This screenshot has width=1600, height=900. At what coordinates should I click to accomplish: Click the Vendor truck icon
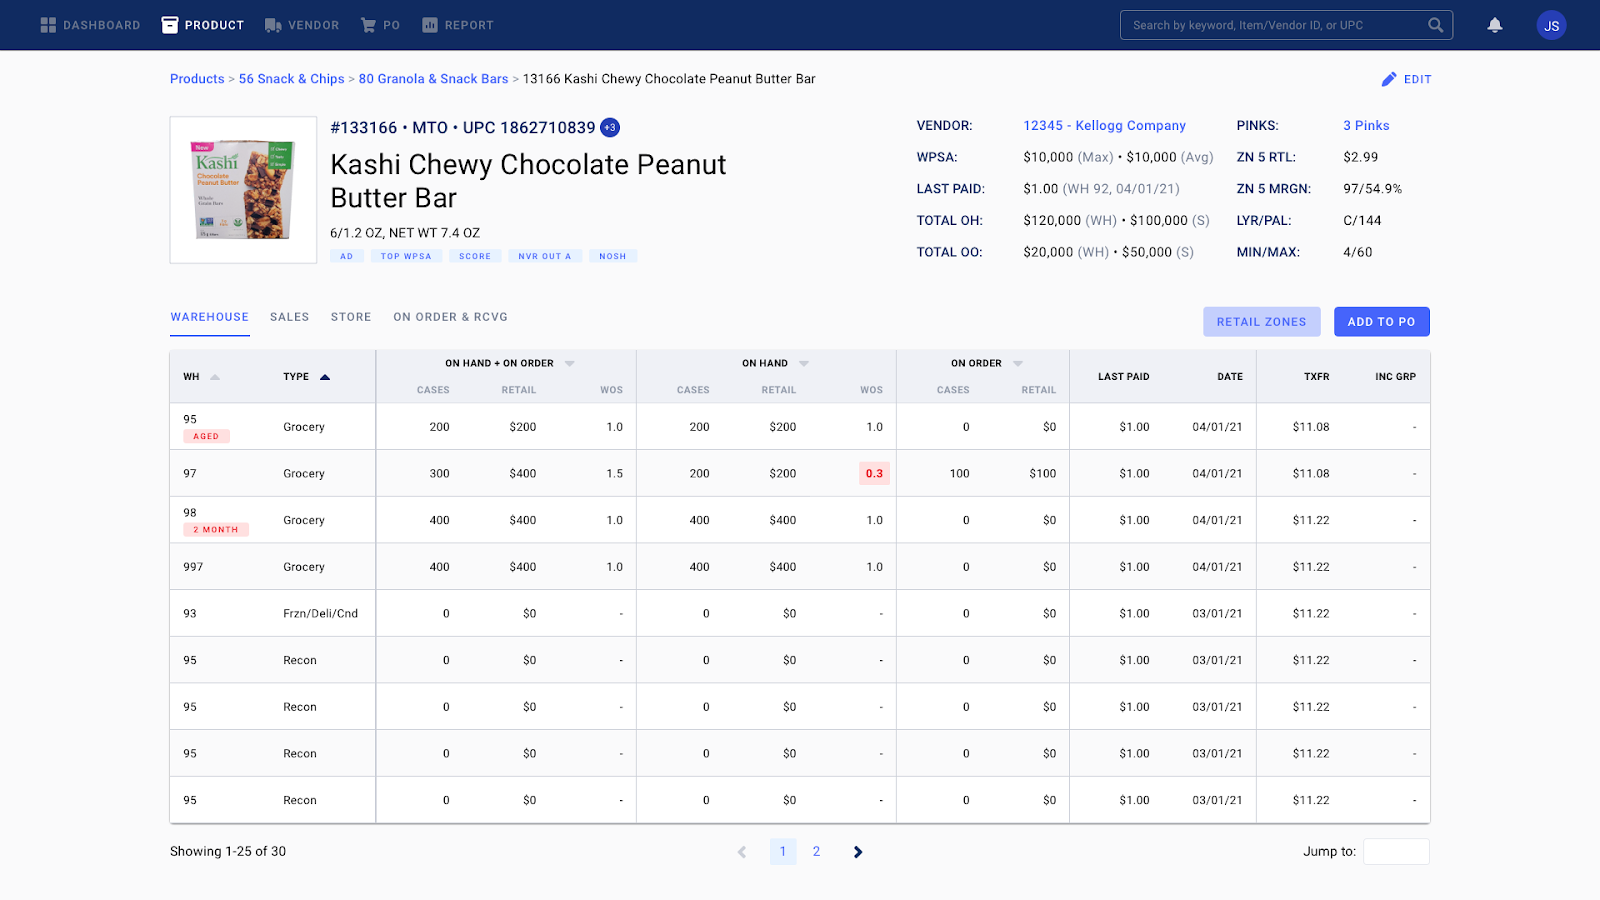point(273,25)
